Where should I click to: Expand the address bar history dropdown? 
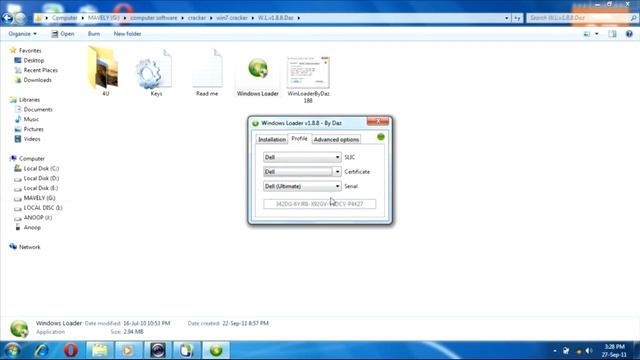coord(507,18)
